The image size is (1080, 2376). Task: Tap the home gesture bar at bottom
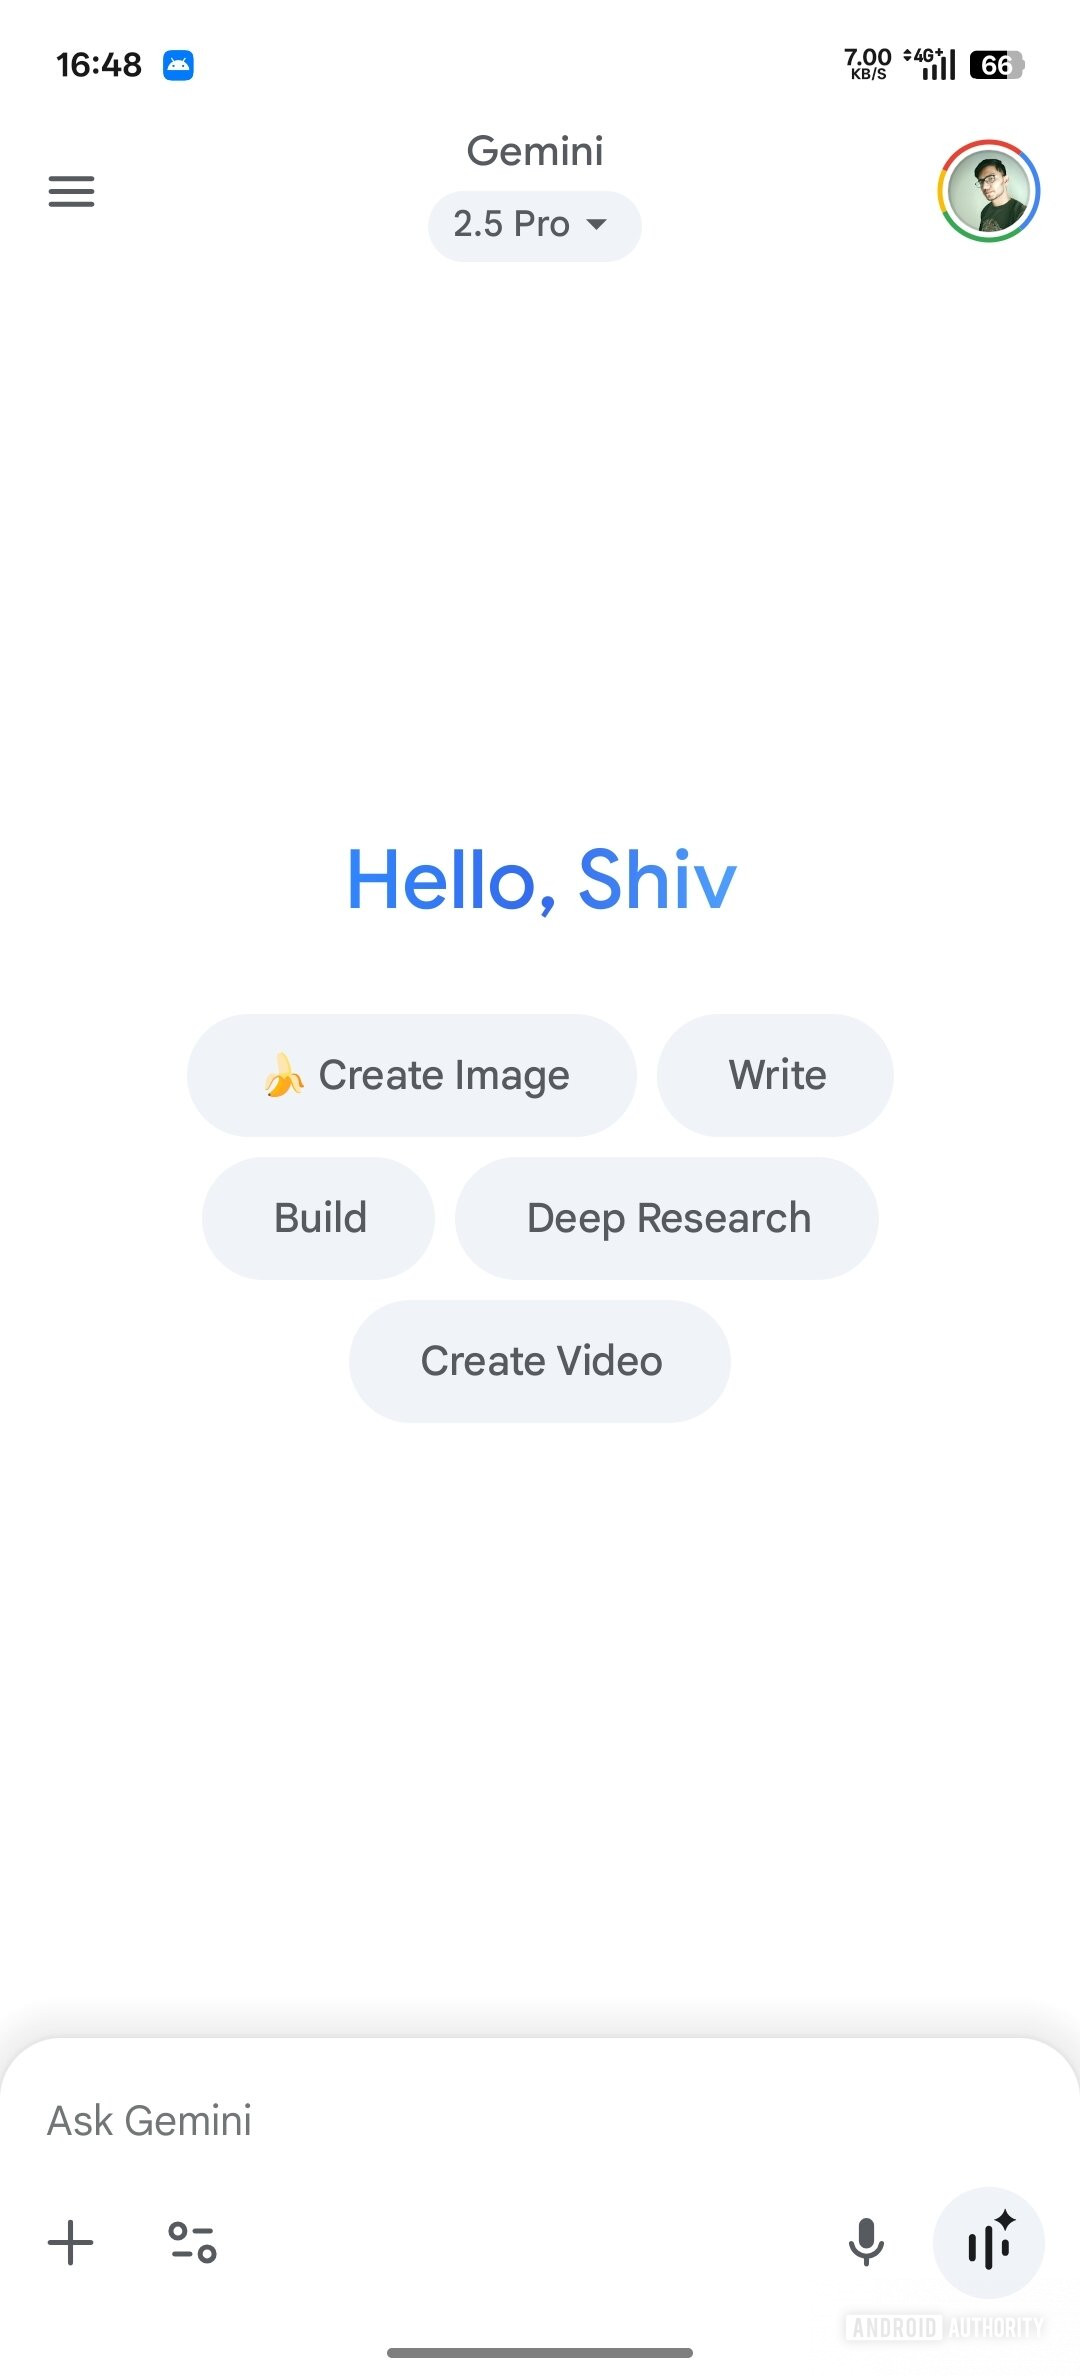coord(540,2352)
